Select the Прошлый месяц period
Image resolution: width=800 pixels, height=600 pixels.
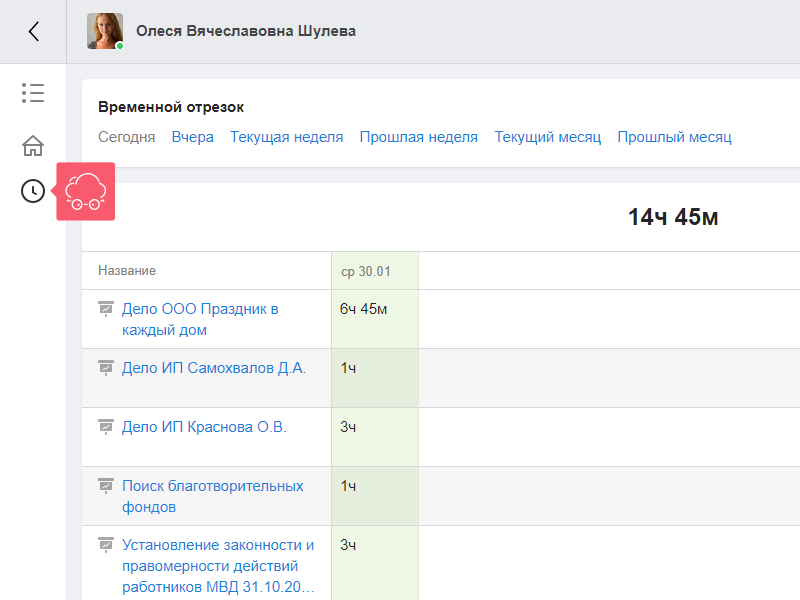[x=674, y=137]
